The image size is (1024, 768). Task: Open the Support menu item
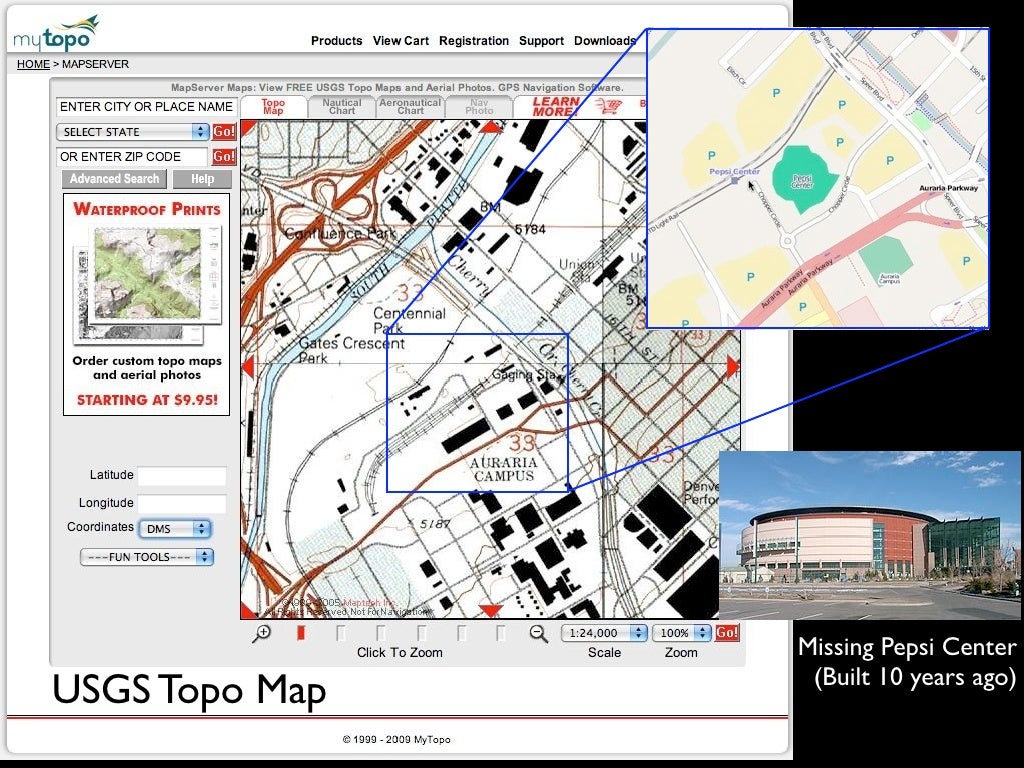pyautogui.click(x=541, y=40)
